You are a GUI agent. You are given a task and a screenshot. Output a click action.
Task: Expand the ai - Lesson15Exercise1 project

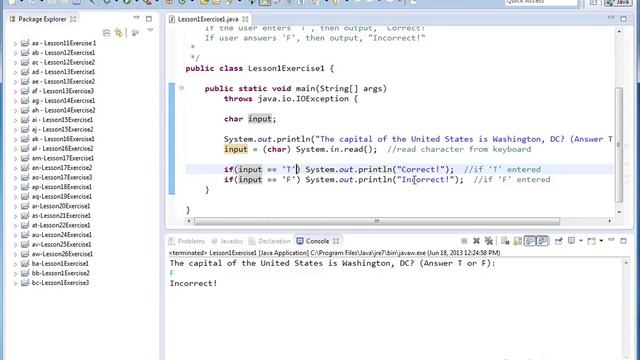point(16,120)
